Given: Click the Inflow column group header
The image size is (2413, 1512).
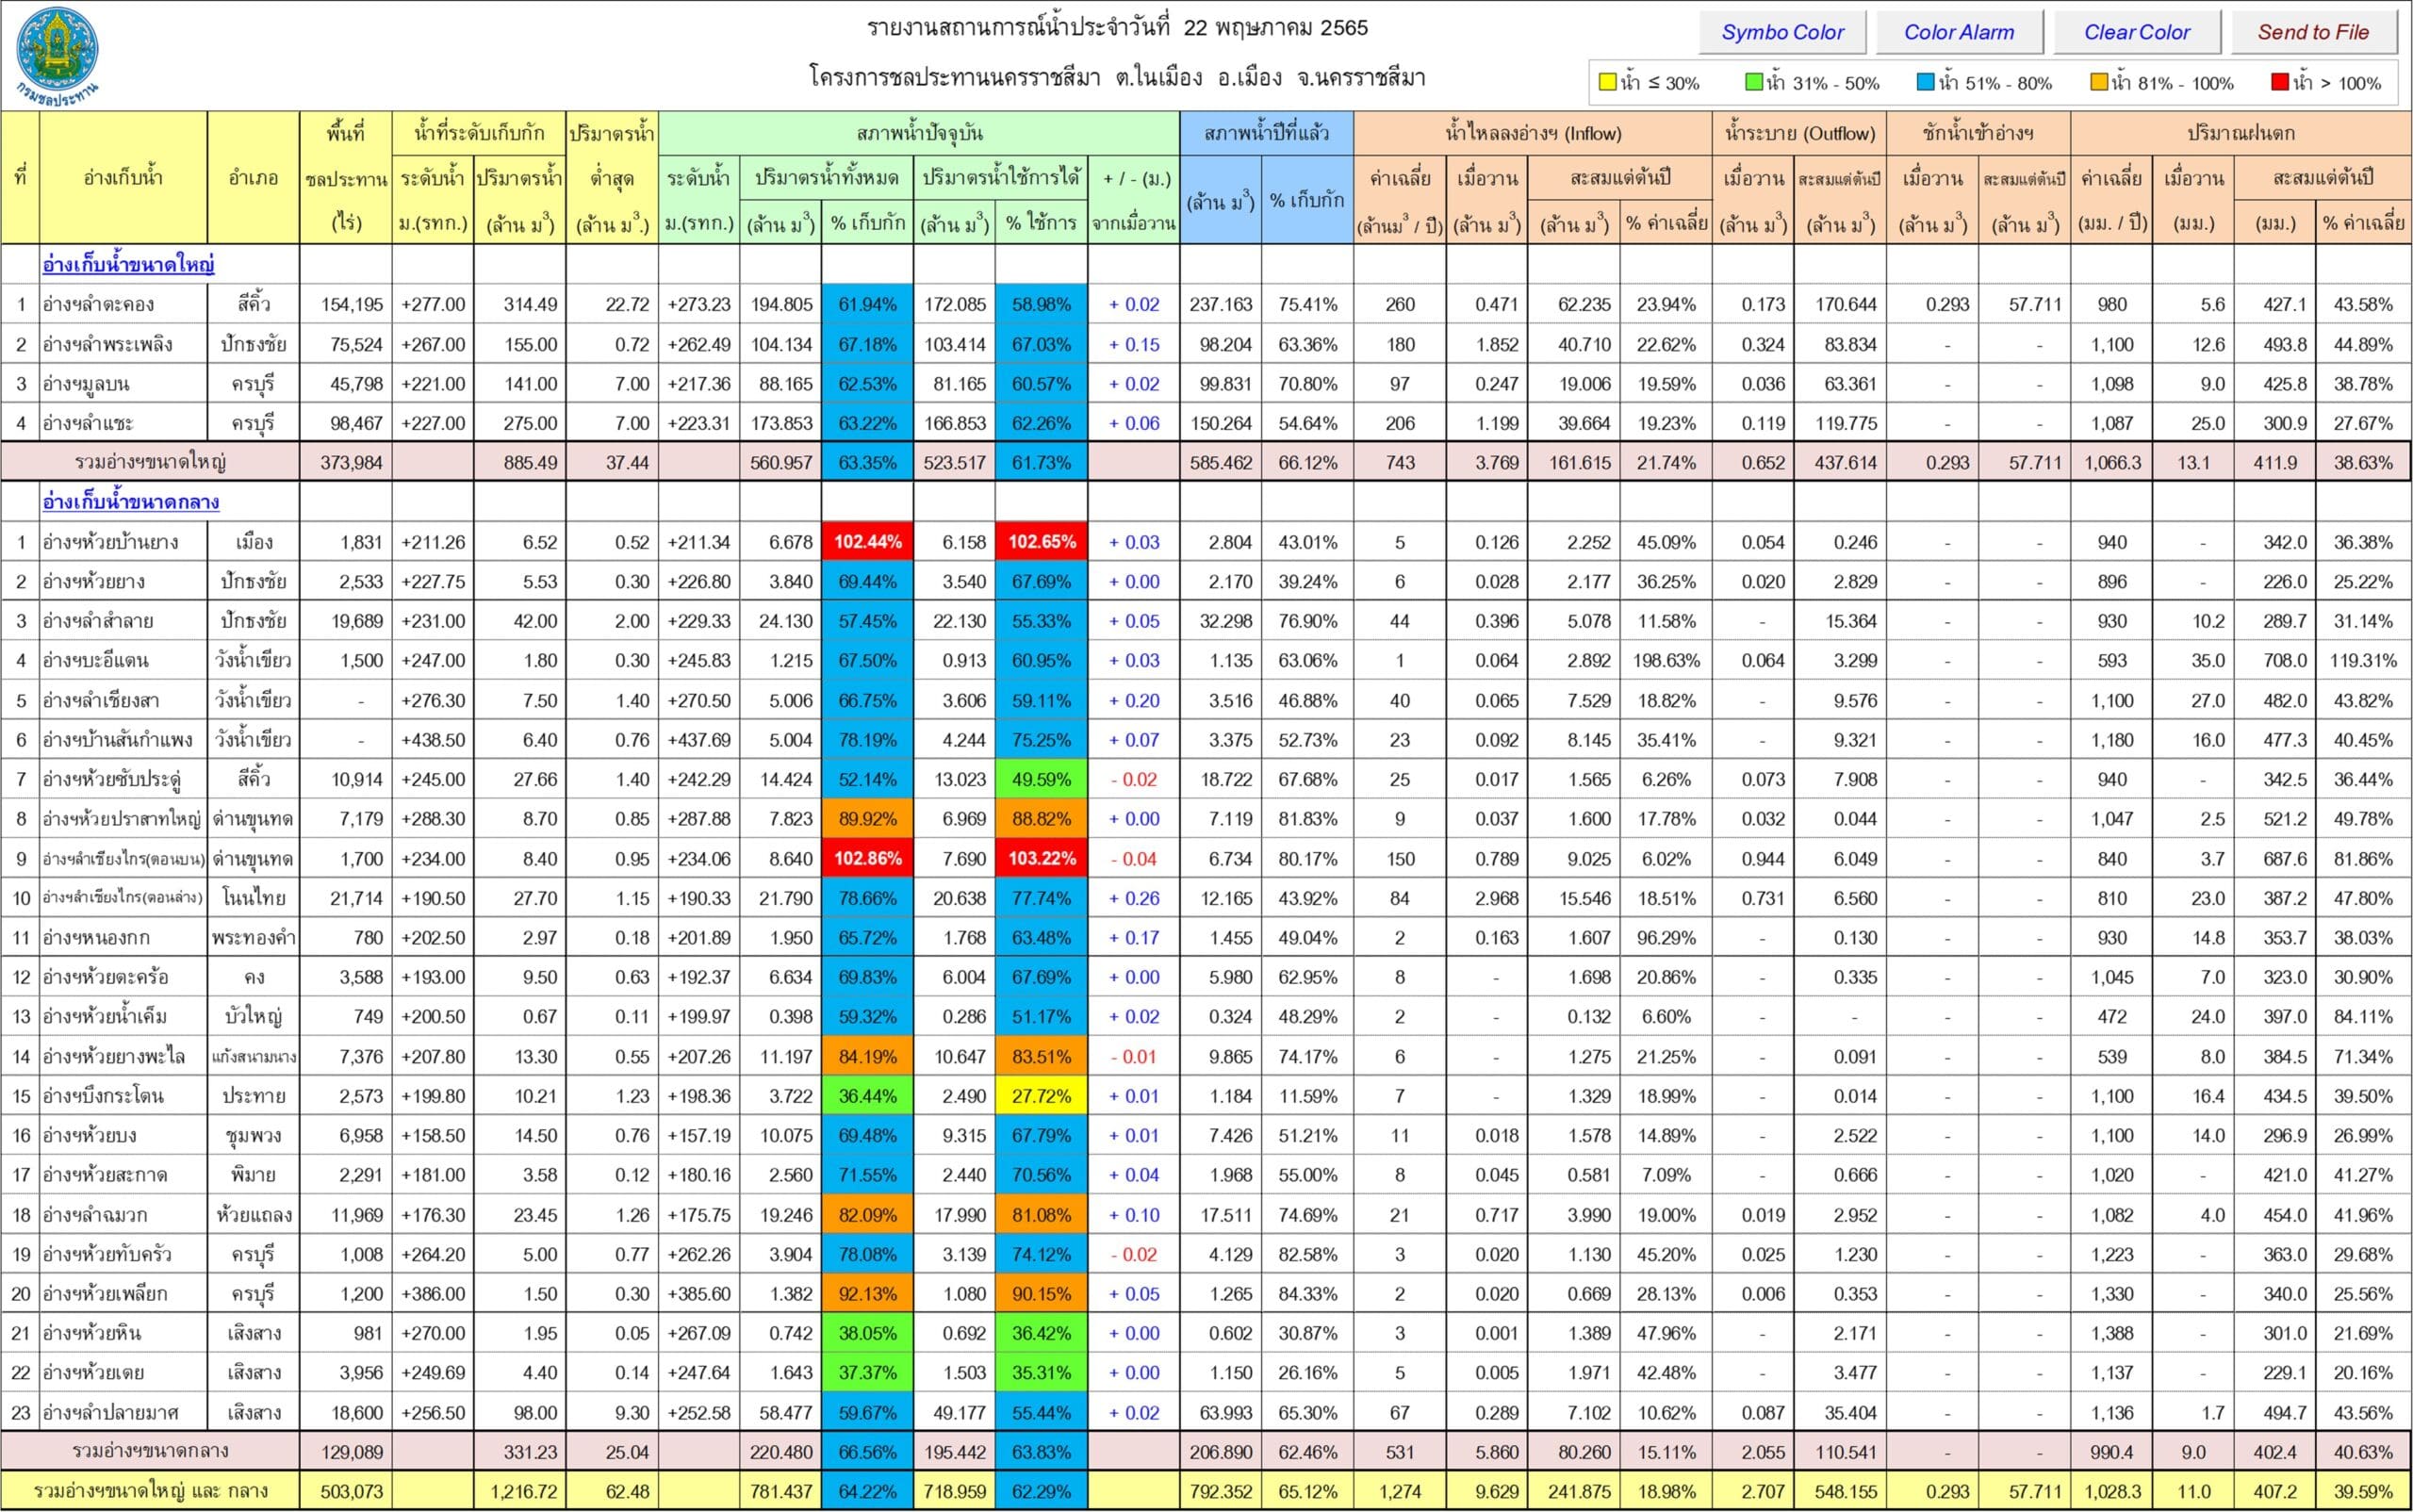Looking at the screenshot, I should tap(1532, 133).
